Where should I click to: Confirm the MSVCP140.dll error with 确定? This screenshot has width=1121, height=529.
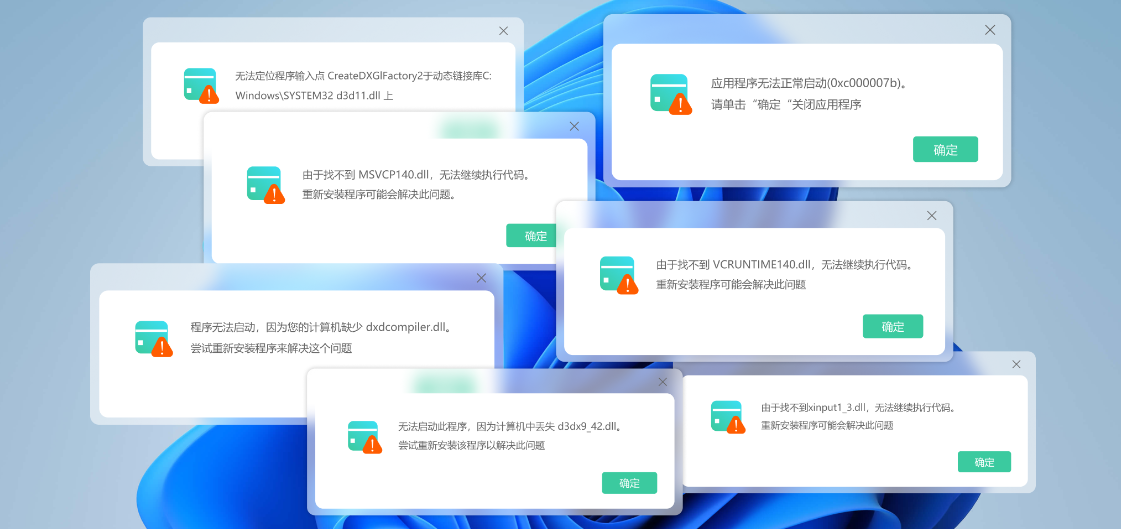[536, 236]
